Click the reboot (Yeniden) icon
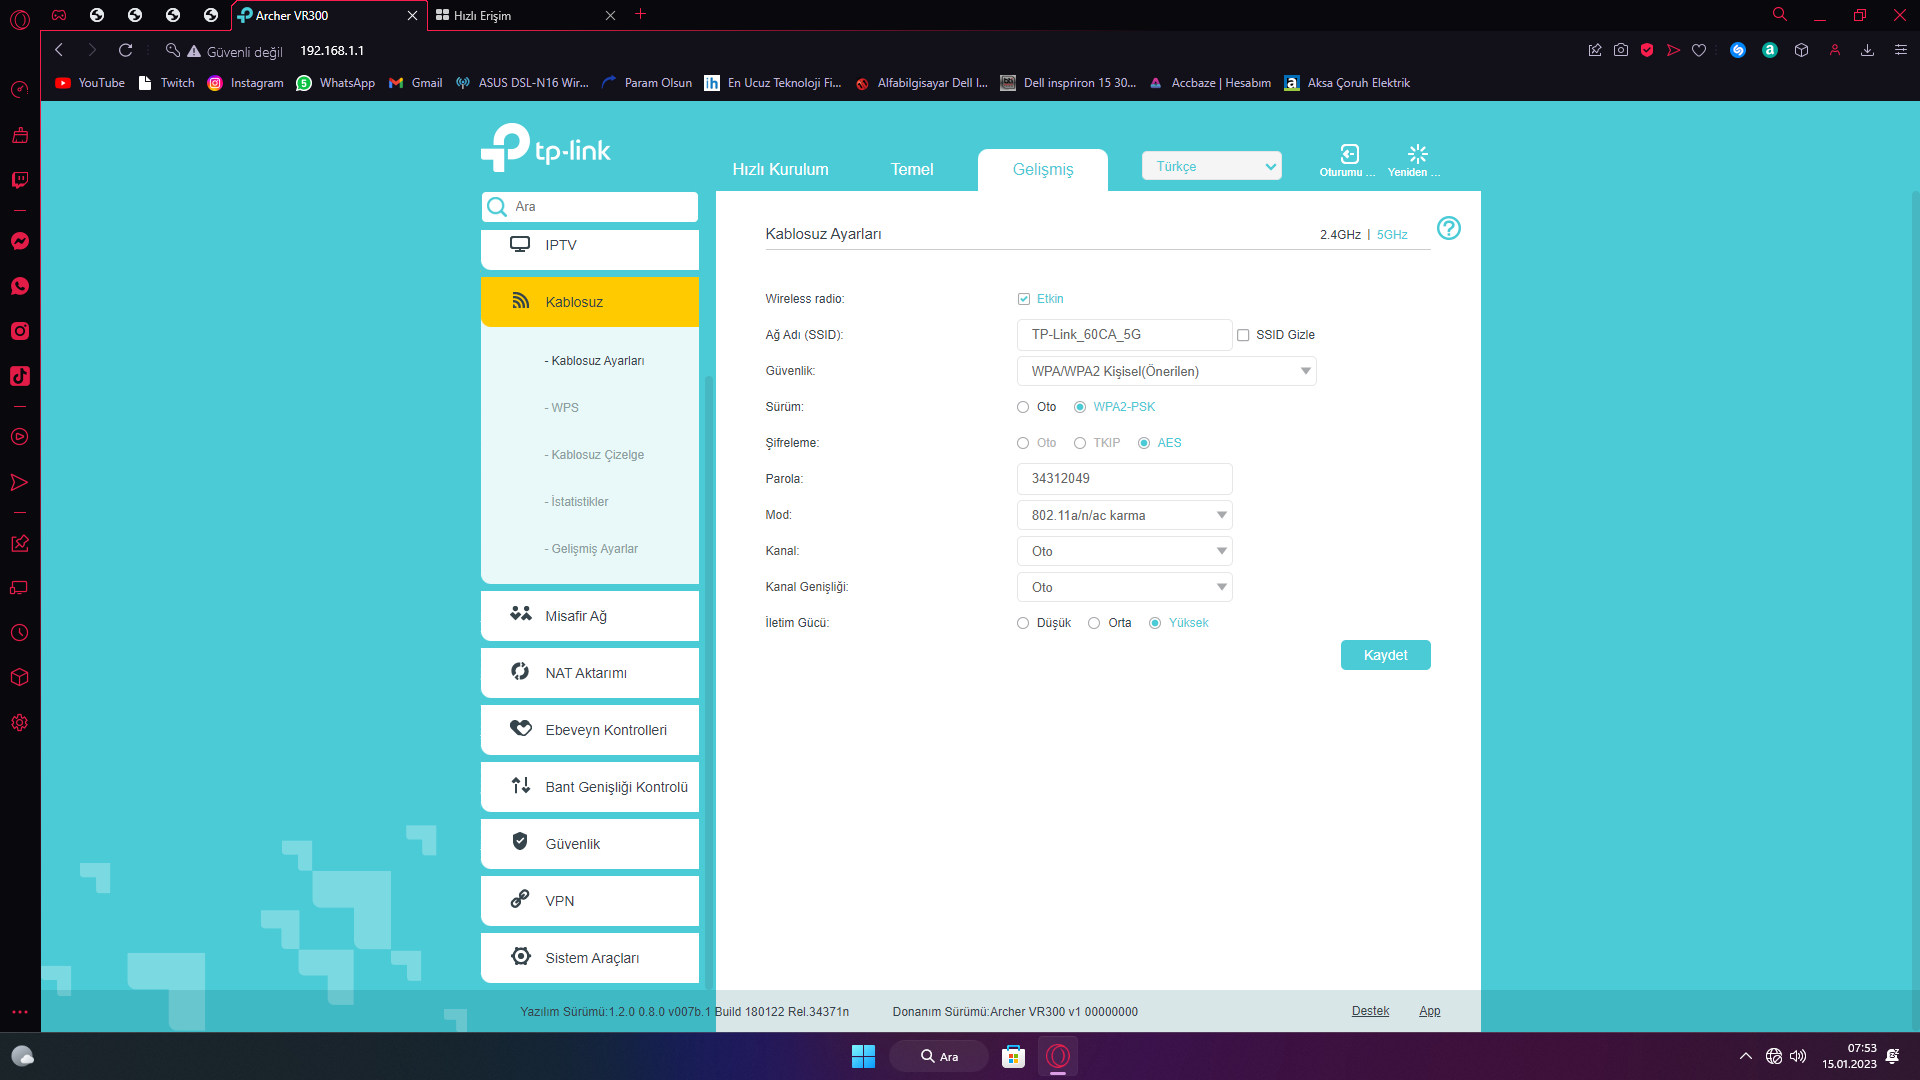The image size is (1920, 1080). point(1417,154)
